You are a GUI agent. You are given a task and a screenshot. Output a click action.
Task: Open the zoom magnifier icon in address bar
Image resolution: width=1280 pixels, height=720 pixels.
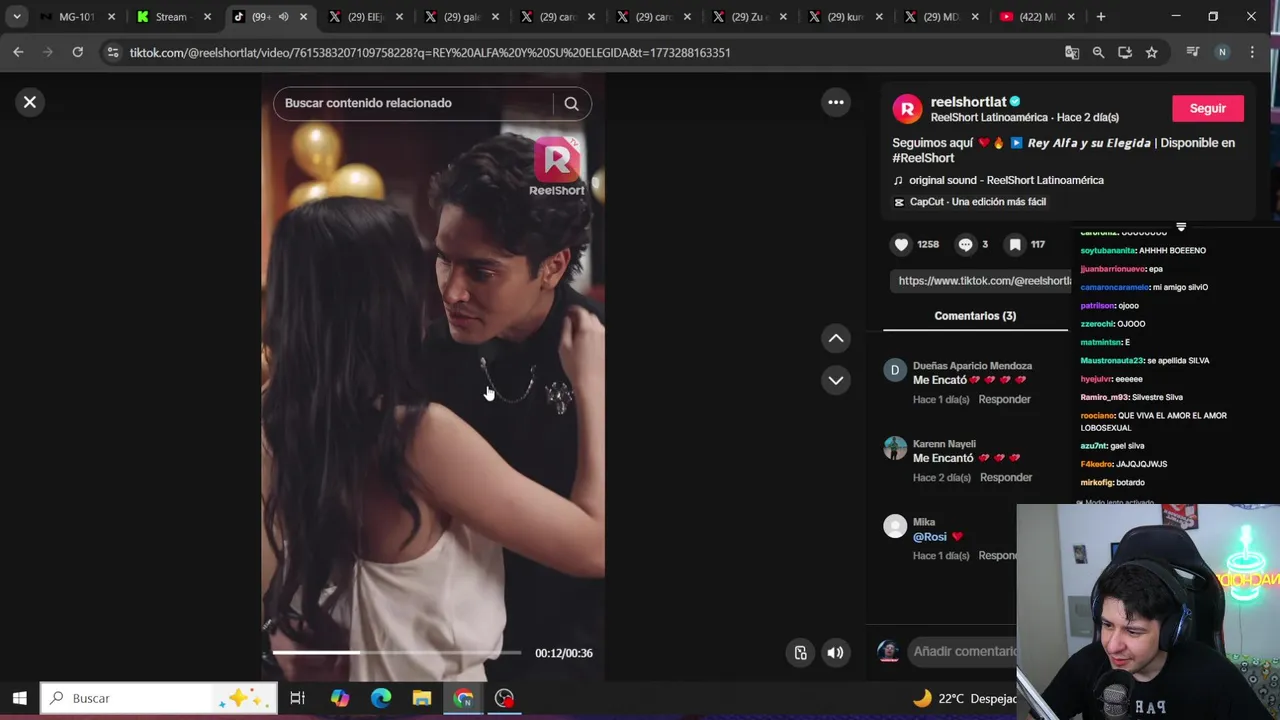coord(1098,52)
